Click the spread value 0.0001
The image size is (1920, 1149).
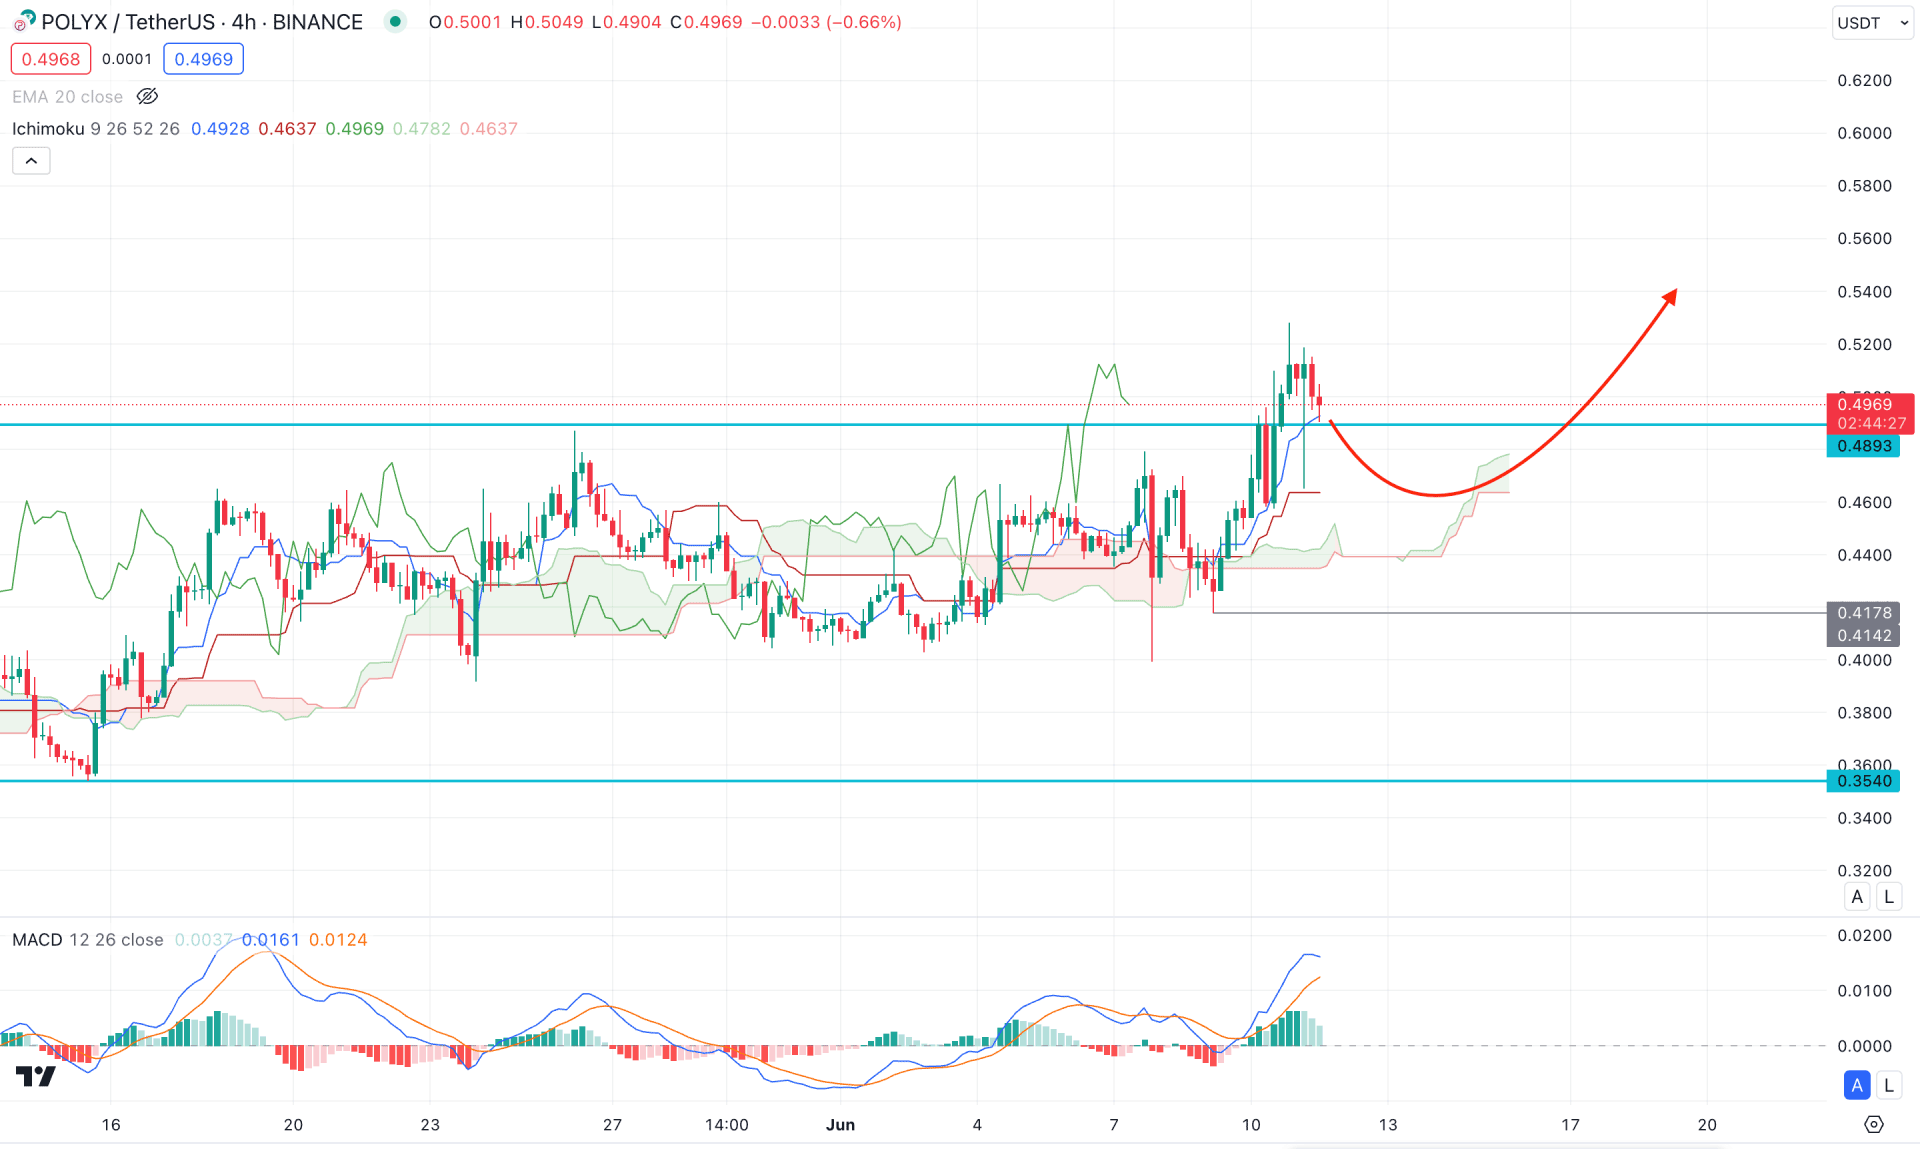(x=127, y=59)
